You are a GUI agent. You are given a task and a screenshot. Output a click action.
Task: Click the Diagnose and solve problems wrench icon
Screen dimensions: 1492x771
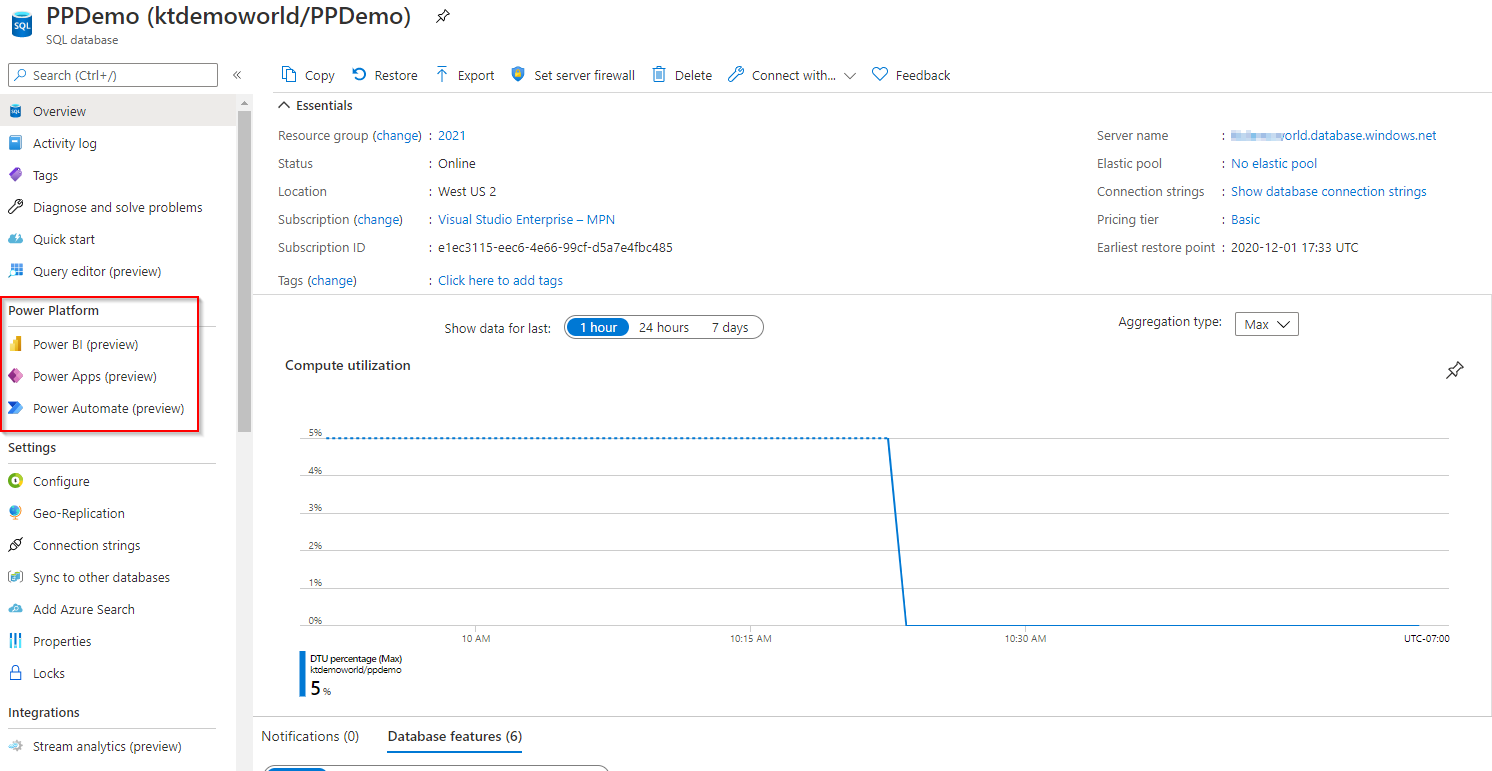coord(15,207)
